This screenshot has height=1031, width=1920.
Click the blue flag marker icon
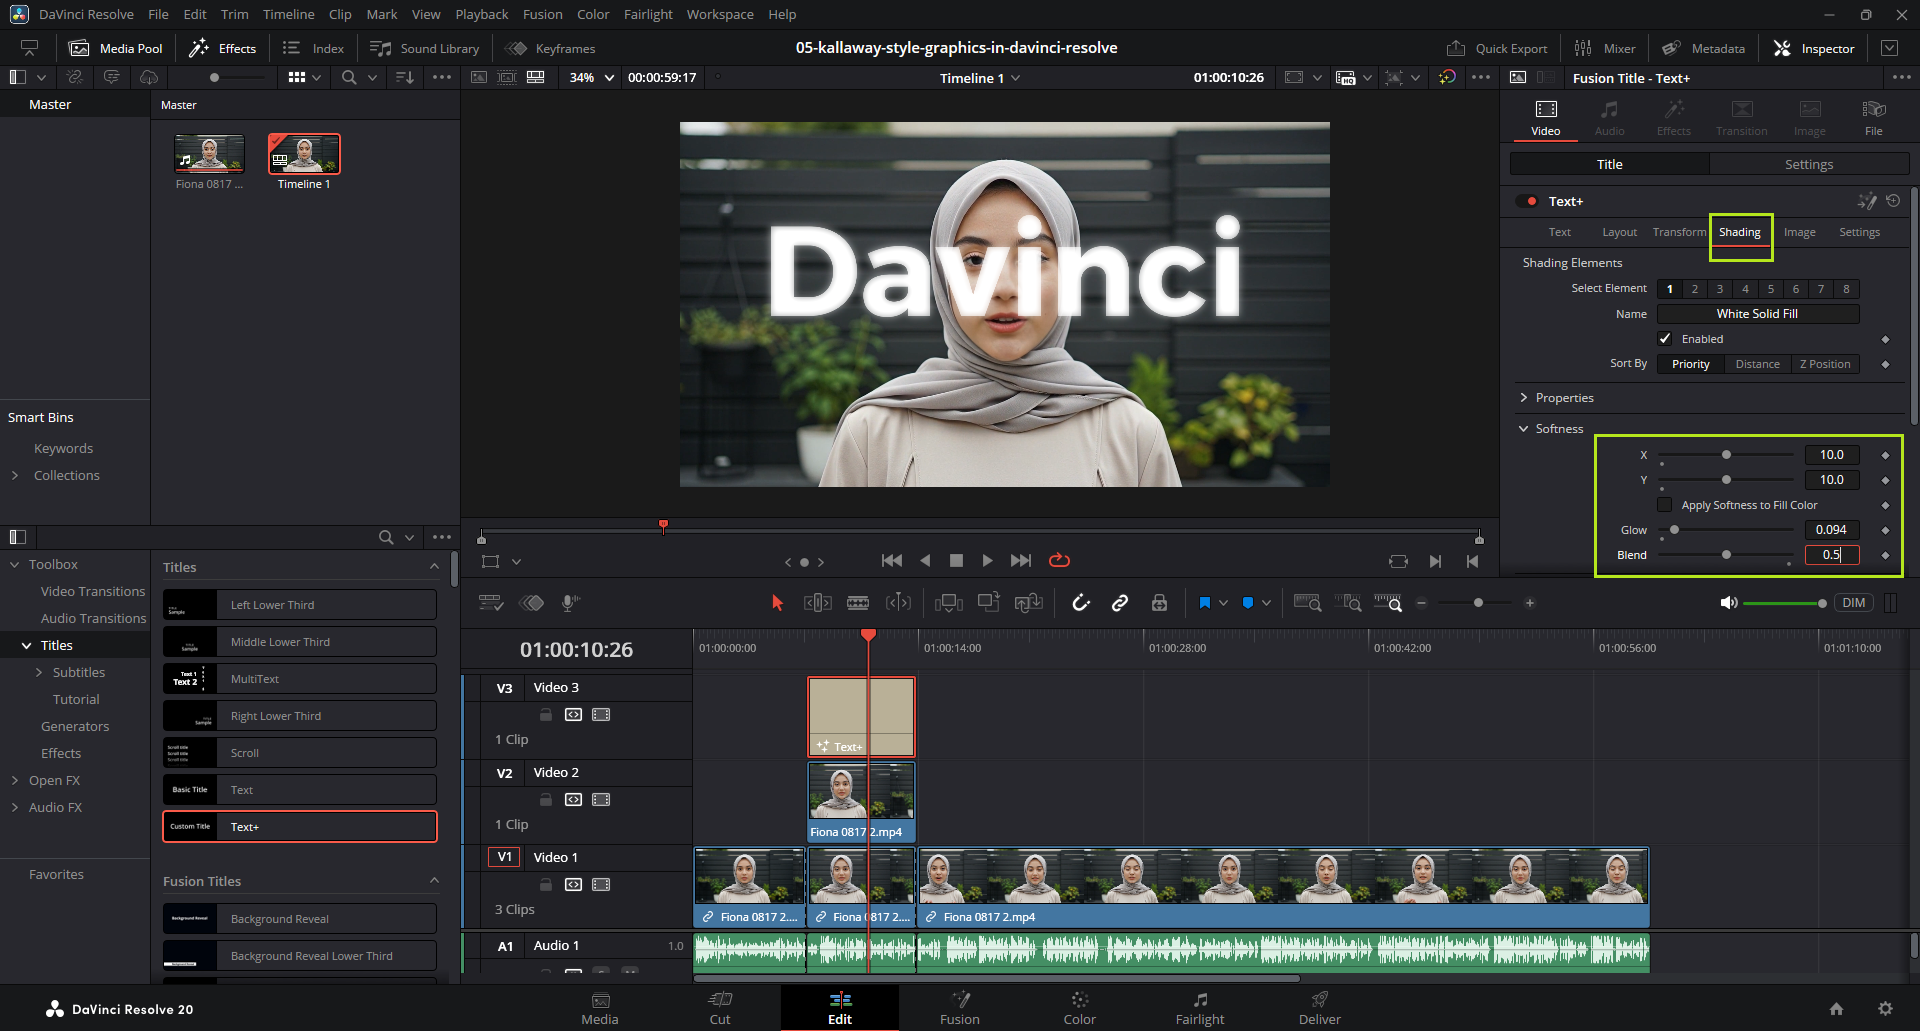pyautogui.click(x=1204, y=603)
